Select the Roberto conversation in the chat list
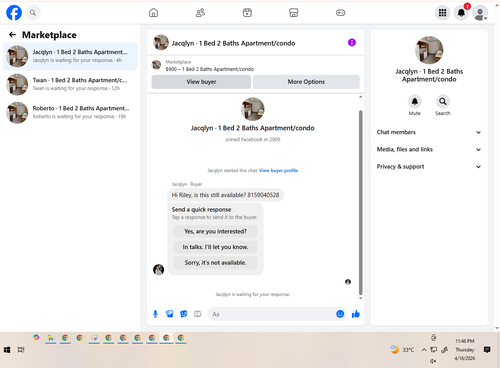The width and height of the screenshot is (500, 368). click(70, 112)
